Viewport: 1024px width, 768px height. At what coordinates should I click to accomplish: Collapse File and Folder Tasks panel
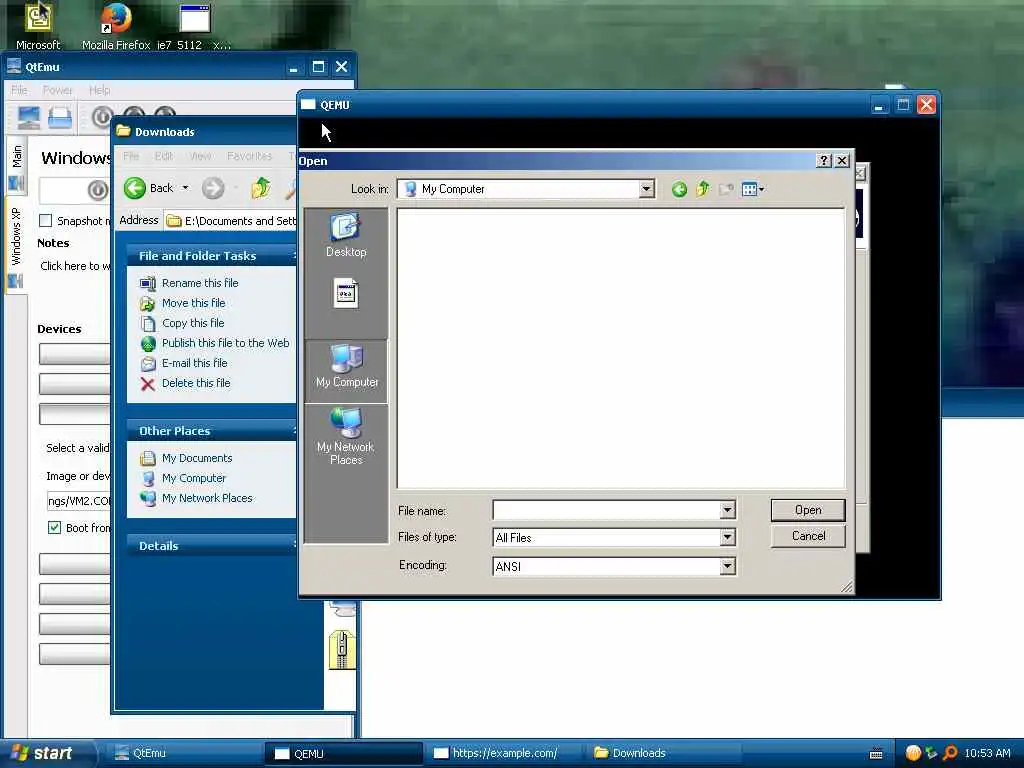pos(212,255)
